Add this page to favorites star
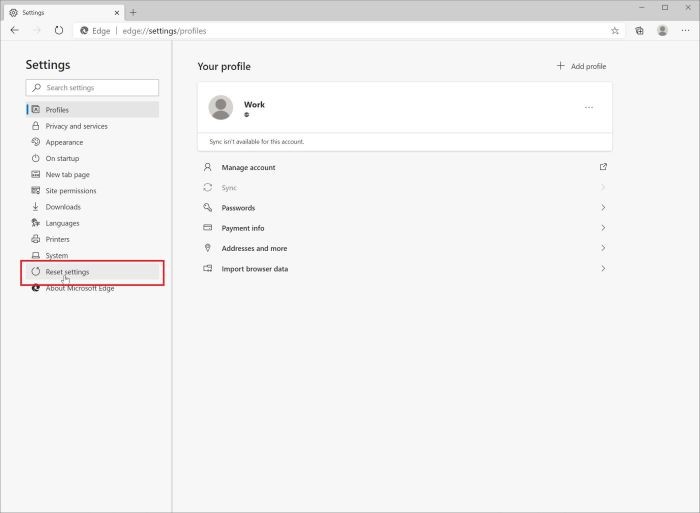 coord(615,31)
